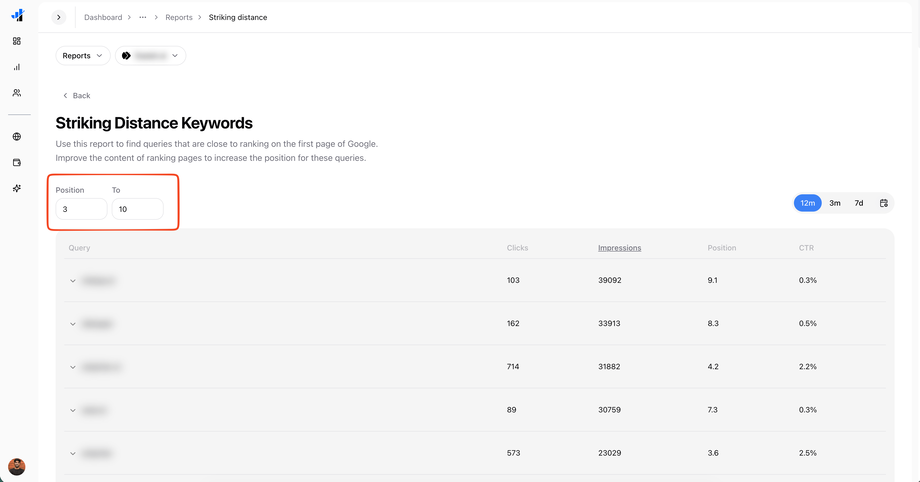Click the wallet icon in sidebar
This screenshot has height=482, width=920.
17,162
